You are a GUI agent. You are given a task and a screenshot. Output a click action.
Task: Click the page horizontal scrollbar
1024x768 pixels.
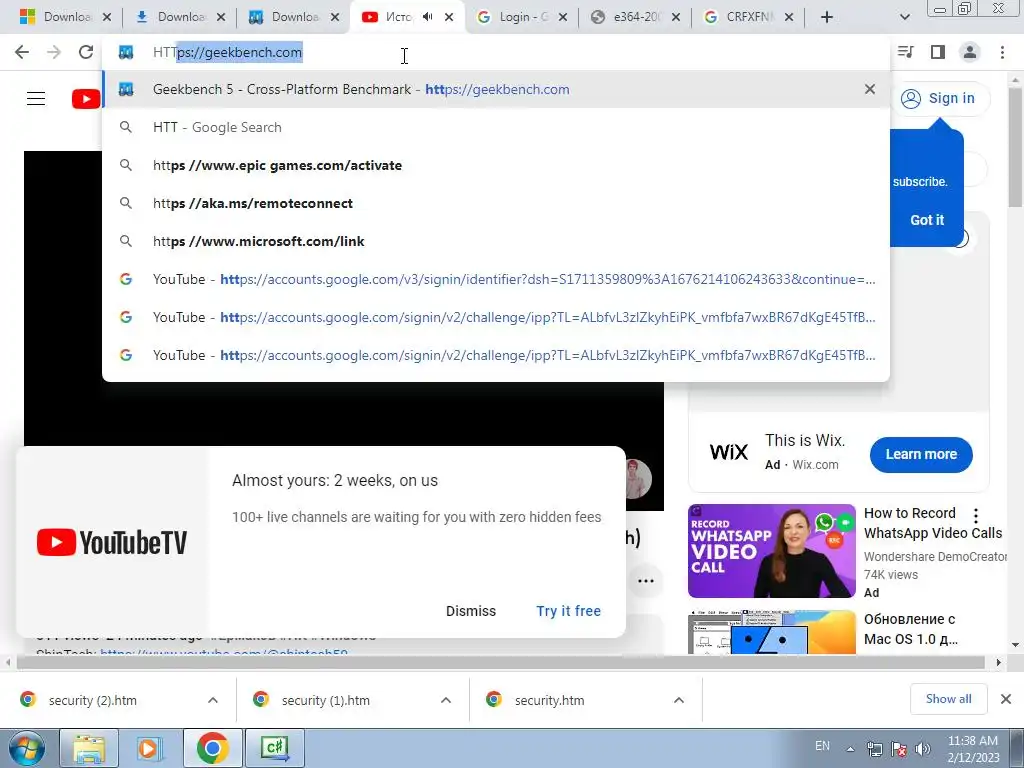pyautogui.click(x=500, y=662)
